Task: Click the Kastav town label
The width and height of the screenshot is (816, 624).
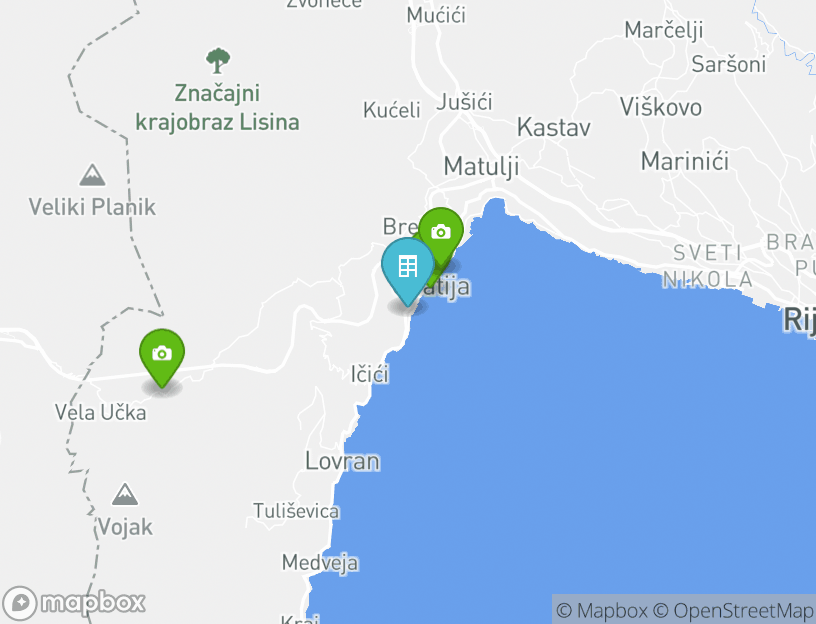Action: point(554,128)
